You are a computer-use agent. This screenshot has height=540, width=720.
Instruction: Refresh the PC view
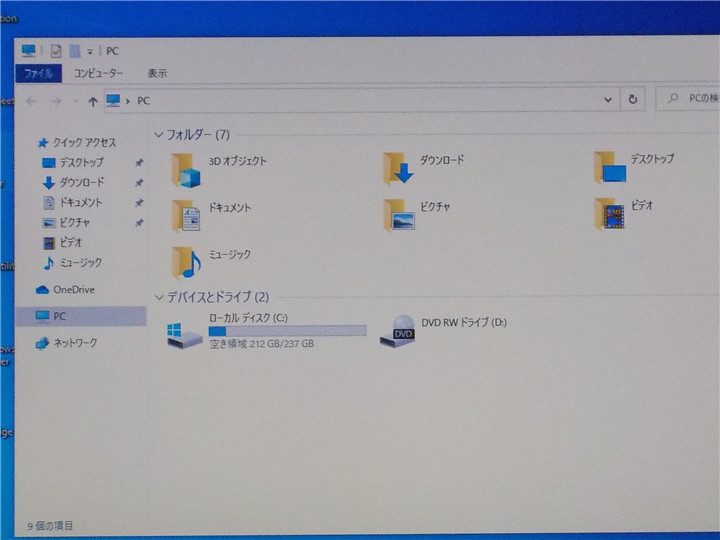[x=633, y=99]
